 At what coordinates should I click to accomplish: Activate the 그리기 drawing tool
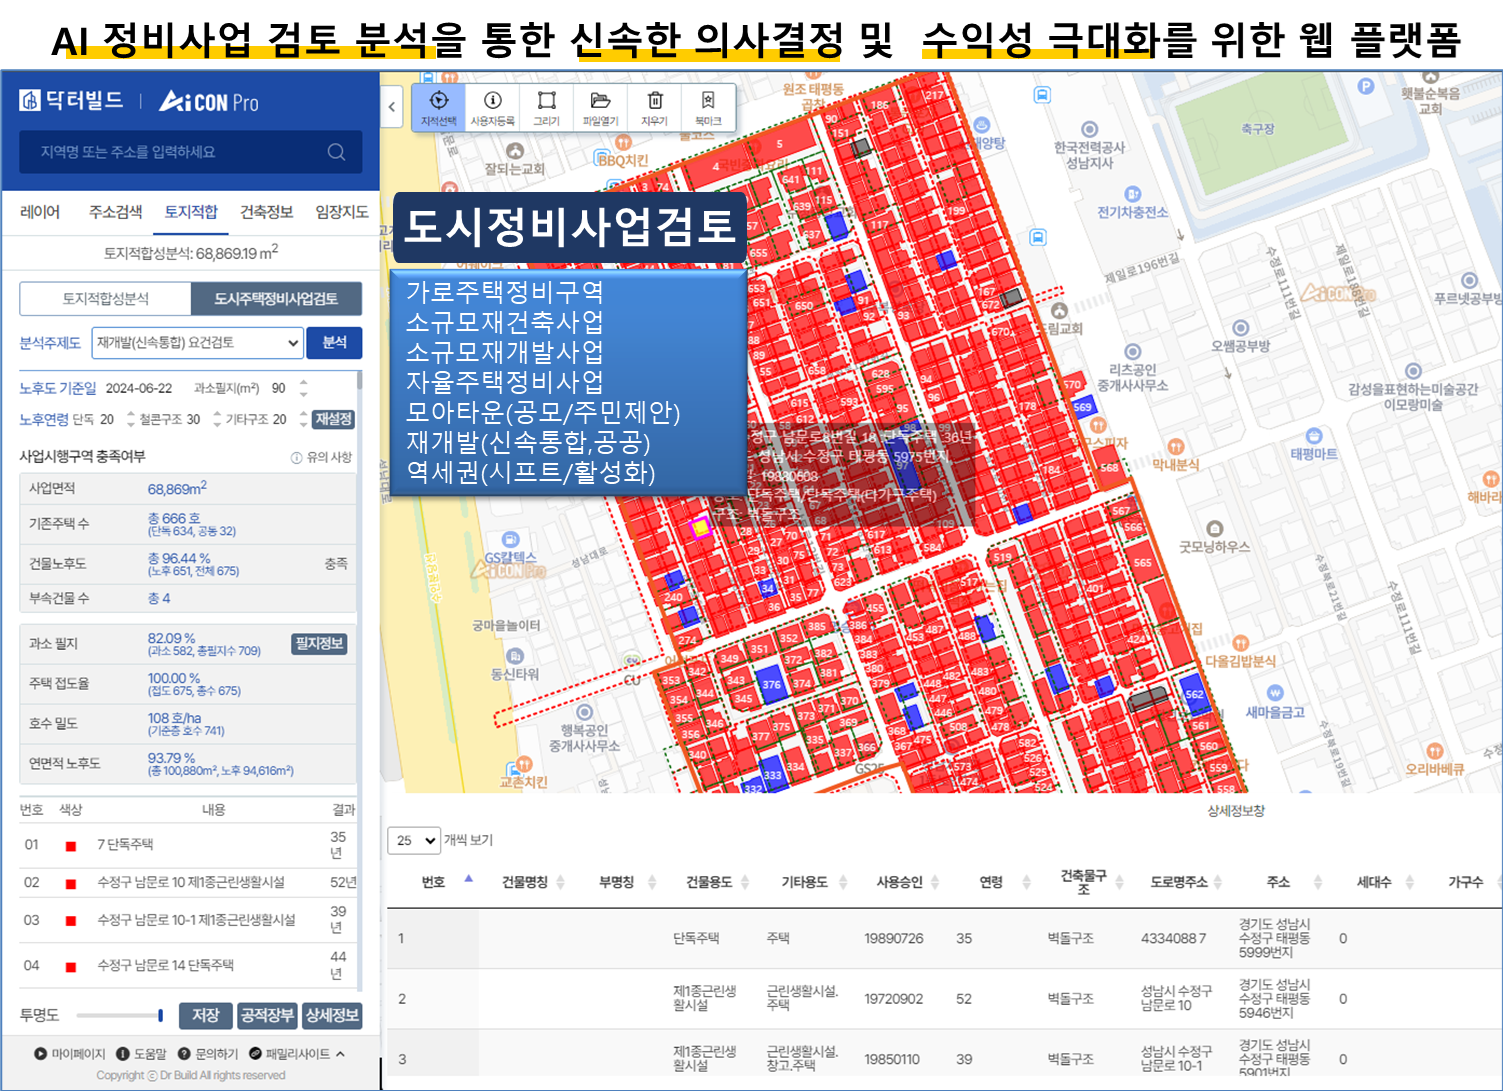(546, 106)
